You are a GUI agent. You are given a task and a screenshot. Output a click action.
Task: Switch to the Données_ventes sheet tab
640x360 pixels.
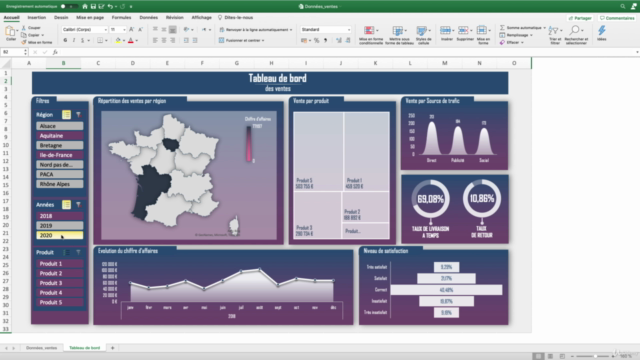[42, 348]
